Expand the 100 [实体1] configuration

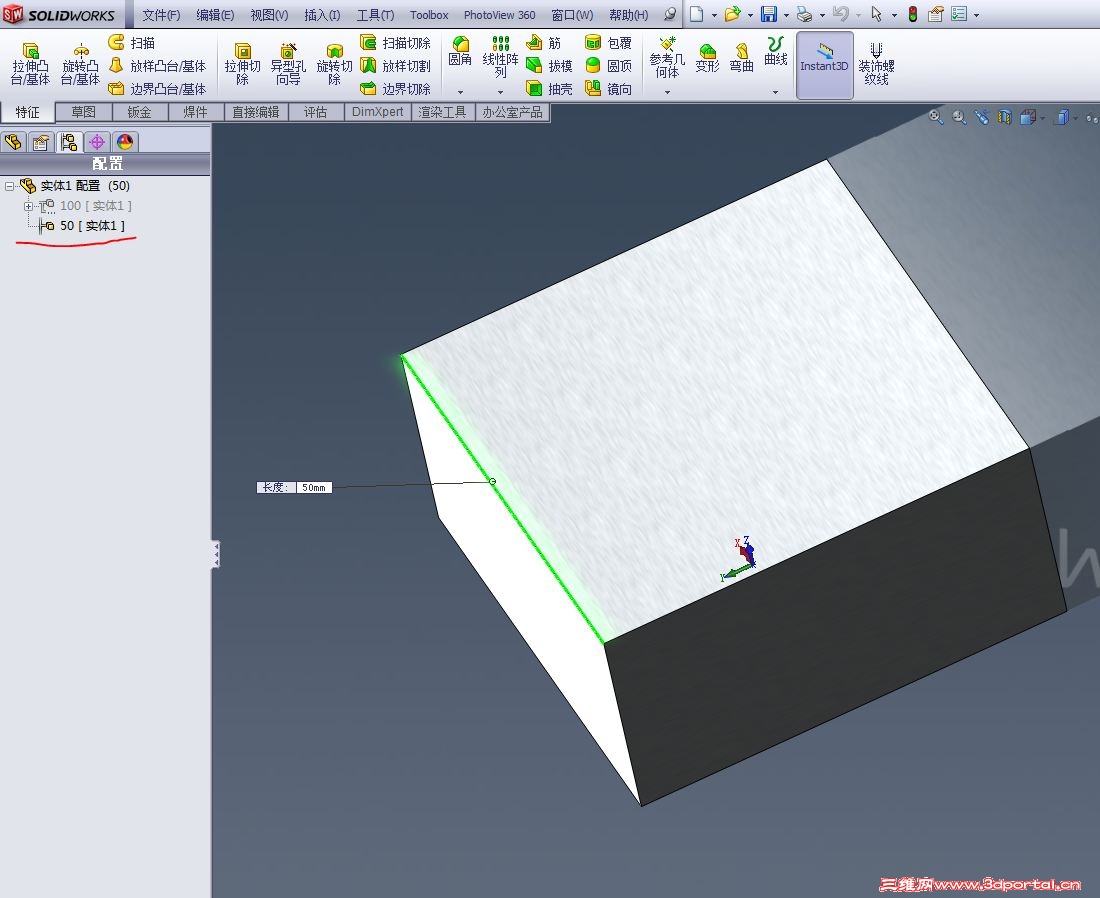[x=29, y=206]
